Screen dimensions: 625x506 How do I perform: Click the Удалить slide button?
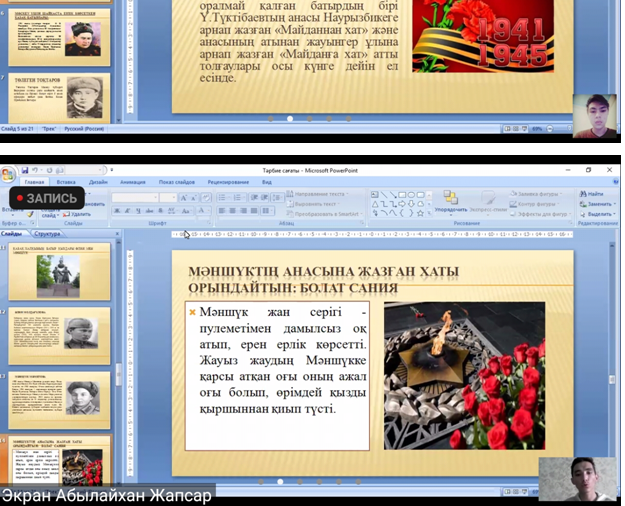coord(78,214)
